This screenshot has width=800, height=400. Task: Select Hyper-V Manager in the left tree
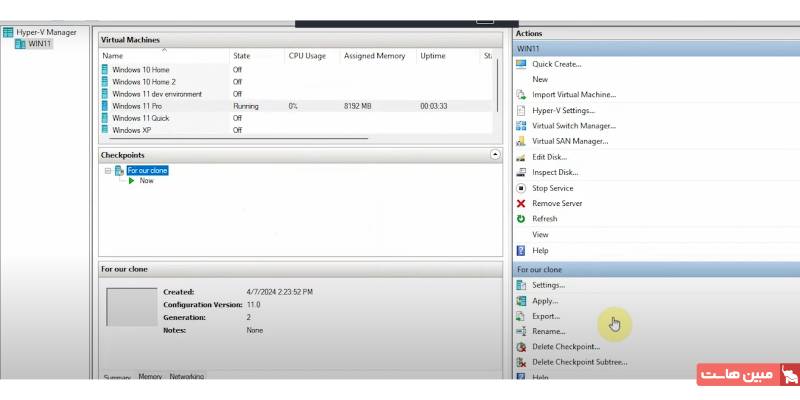(x=46, y=32)
